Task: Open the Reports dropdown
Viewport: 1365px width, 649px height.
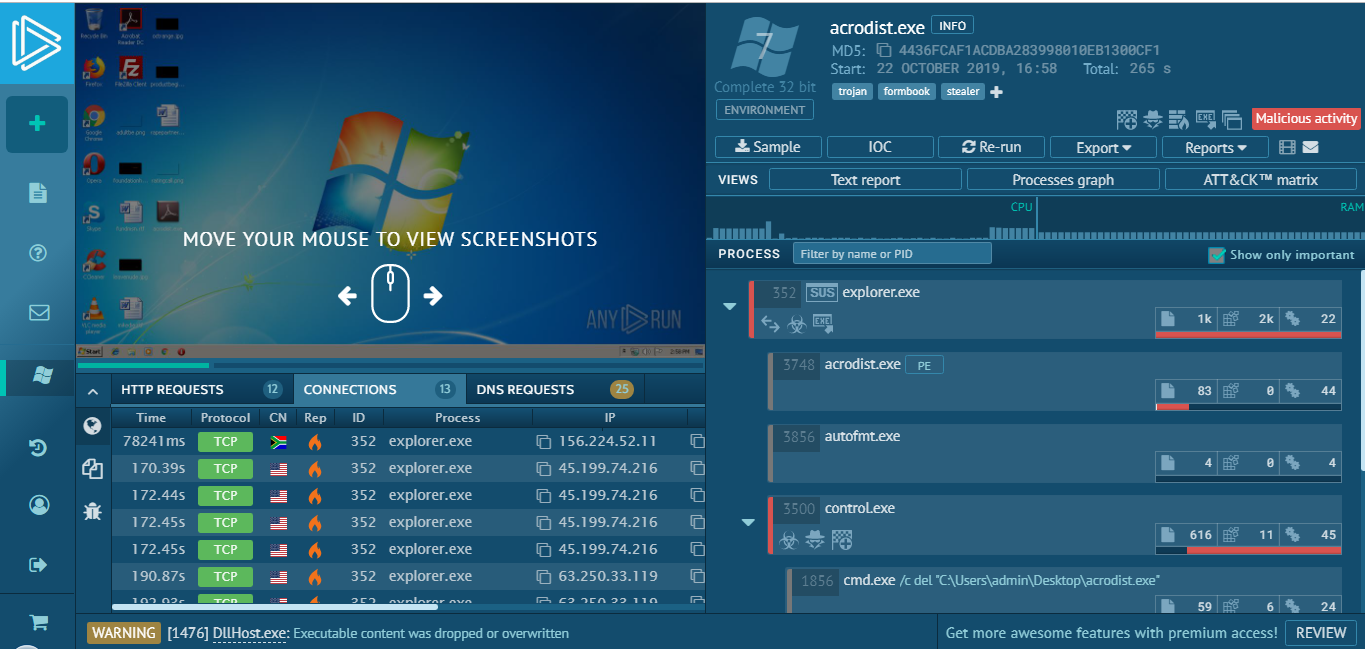Action: [1215, 147]
